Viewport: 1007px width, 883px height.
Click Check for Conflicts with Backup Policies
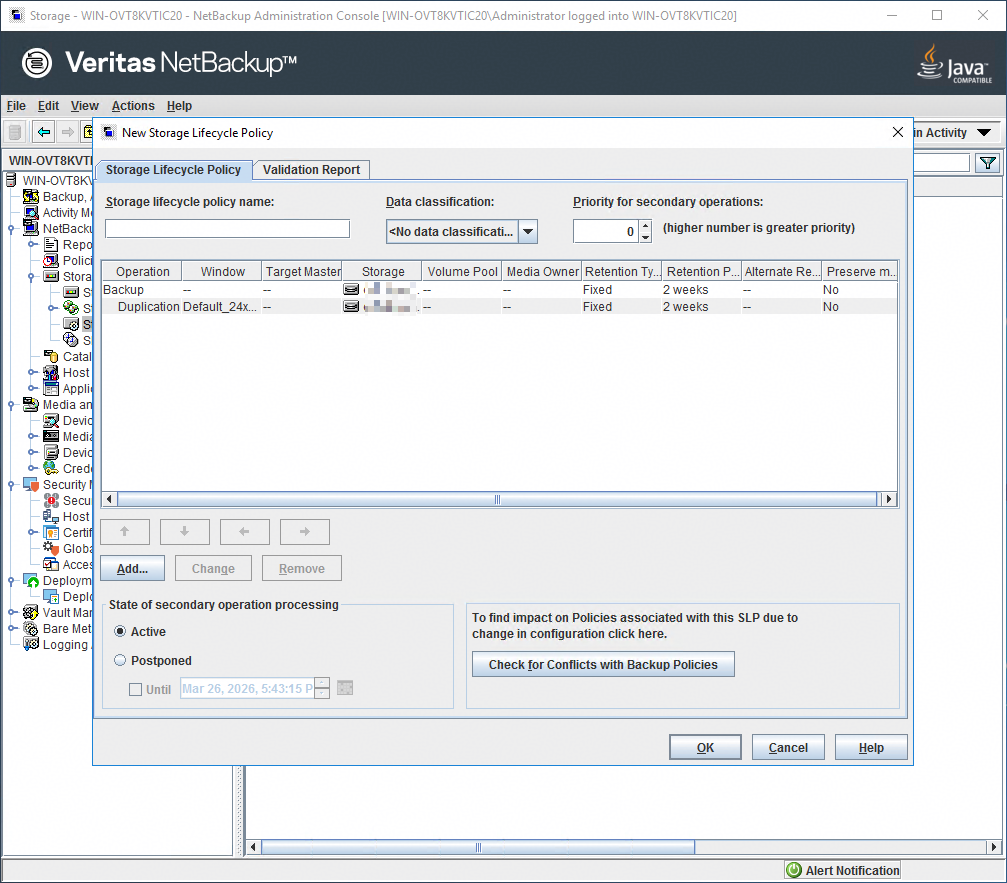tap(603, 665)
